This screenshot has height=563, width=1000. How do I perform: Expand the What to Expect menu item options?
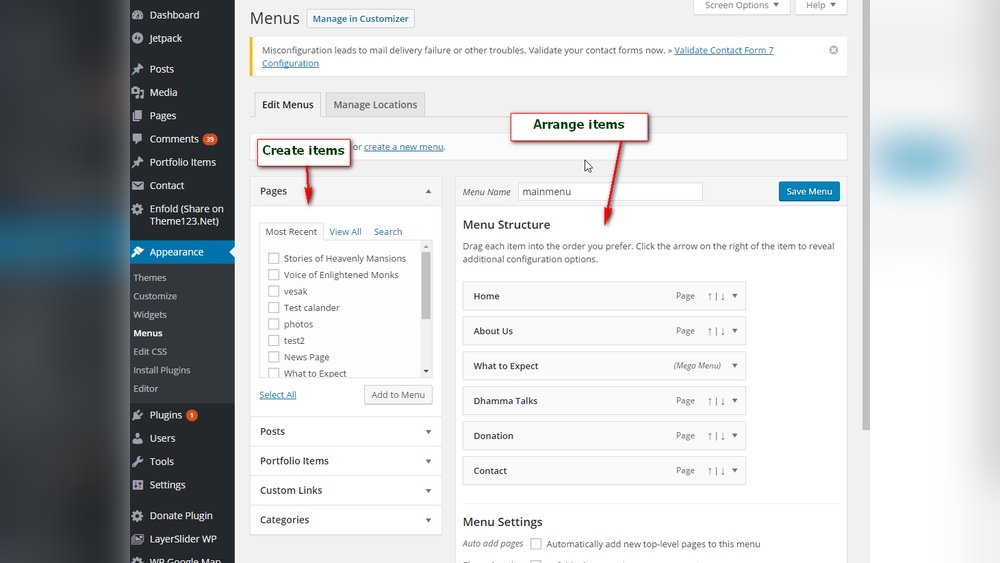click(x=735, y=366)
